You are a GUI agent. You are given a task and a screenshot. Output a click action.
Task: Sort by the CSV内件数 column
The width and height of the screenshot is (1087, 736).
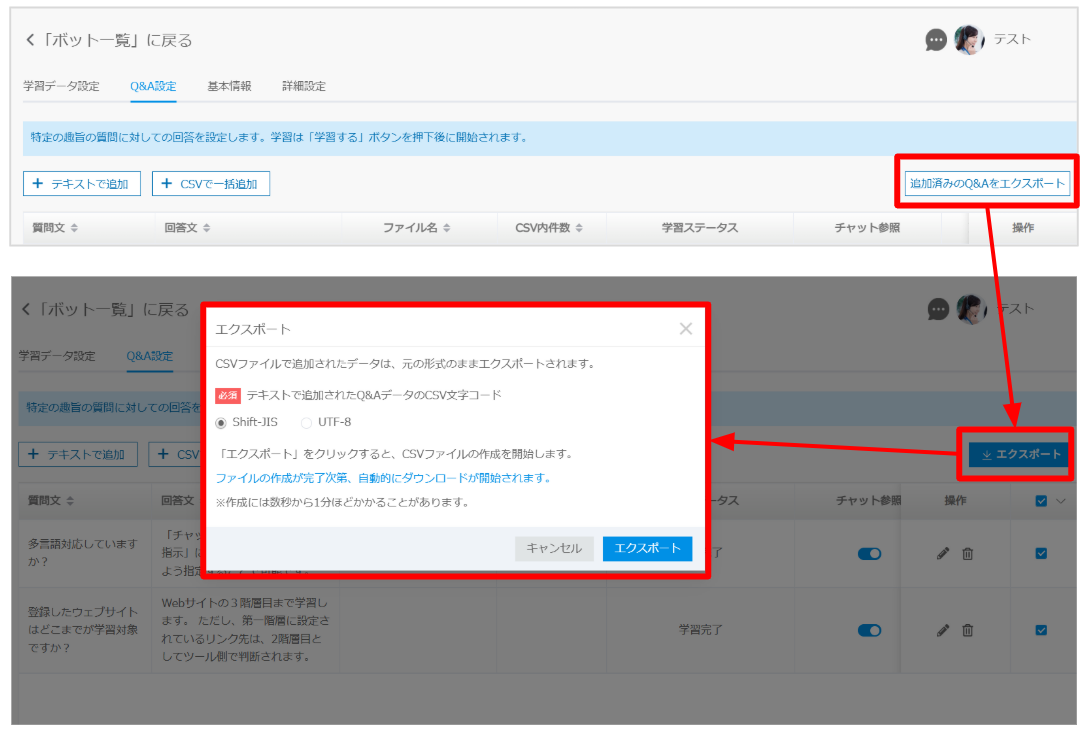(549, 228)
